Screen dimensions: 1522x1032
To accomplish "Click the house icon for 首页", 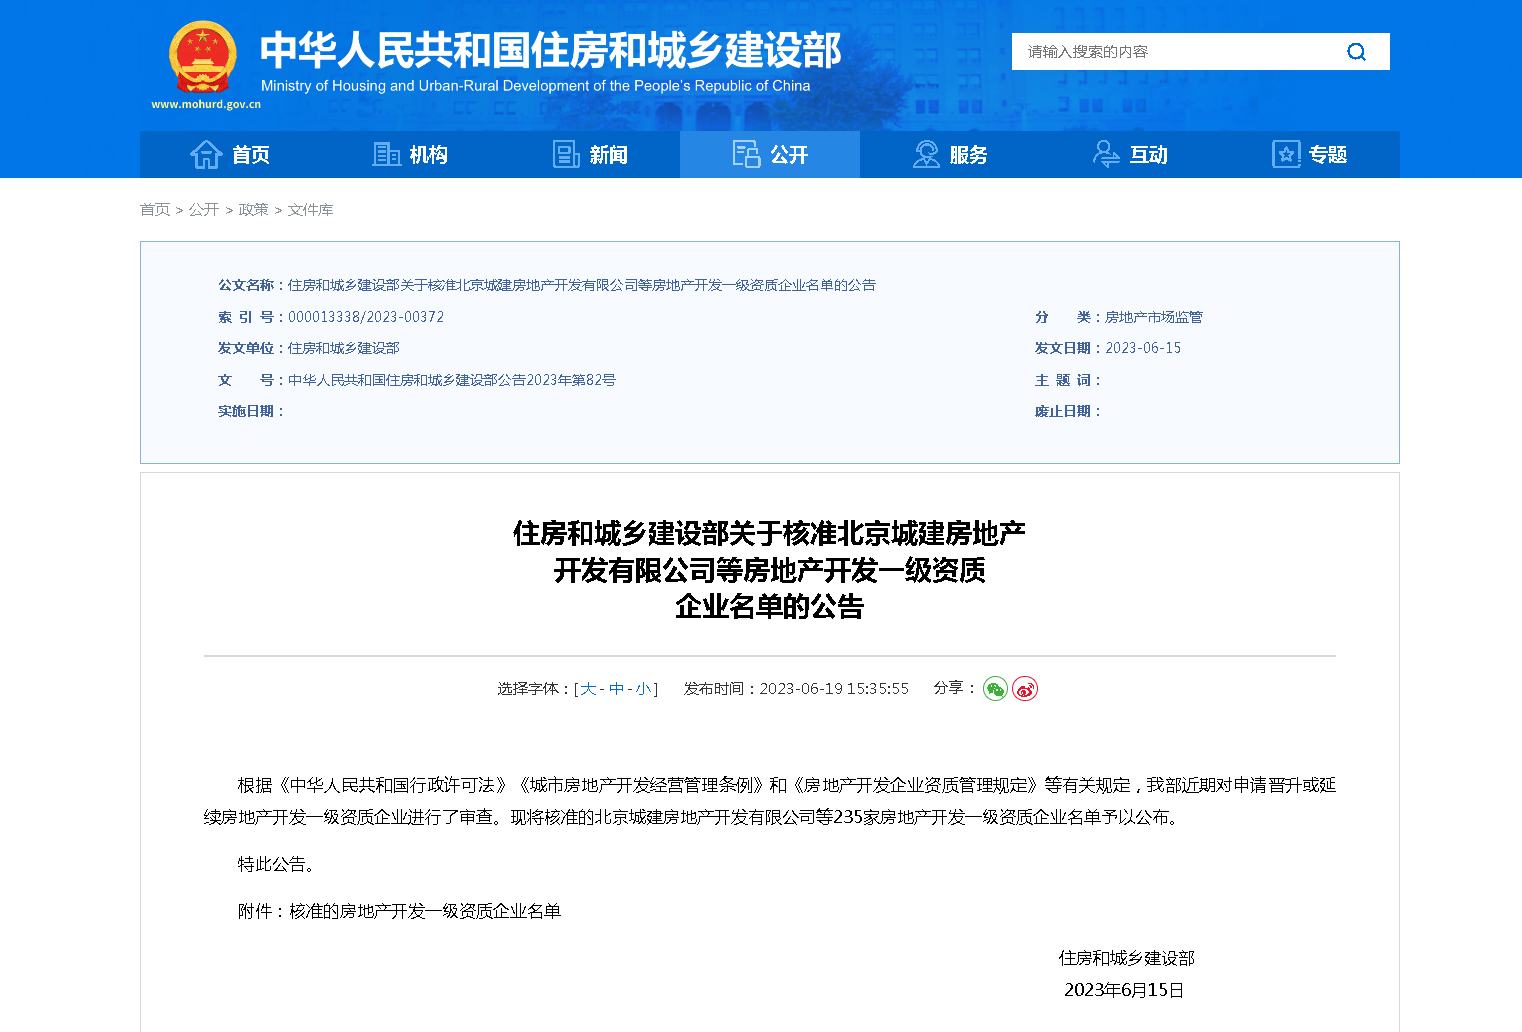I will click(x=206, y=155).
